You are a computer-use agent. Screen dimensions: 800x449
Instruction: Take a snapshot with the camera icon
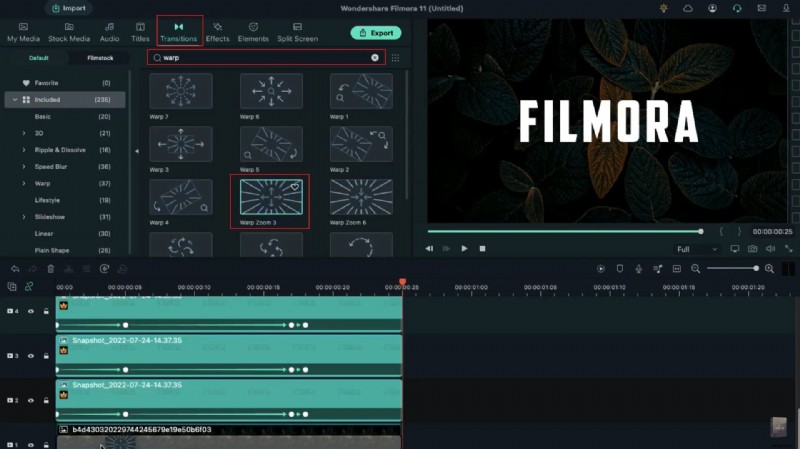(752, 248)
